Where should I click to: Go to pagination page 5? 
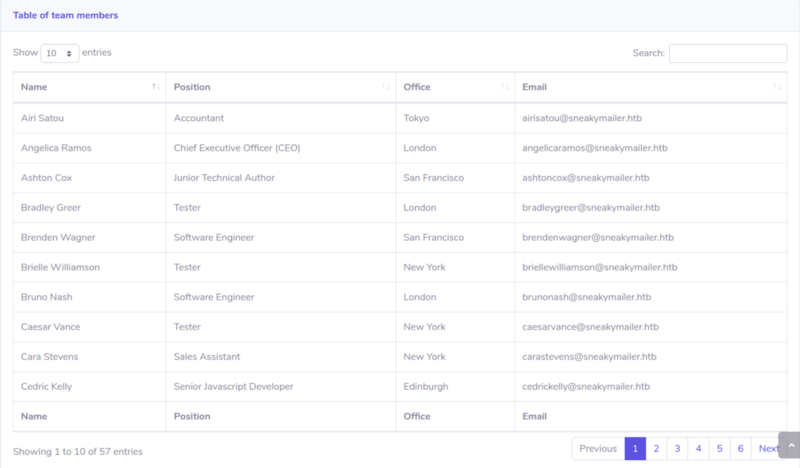coord(719,449)
